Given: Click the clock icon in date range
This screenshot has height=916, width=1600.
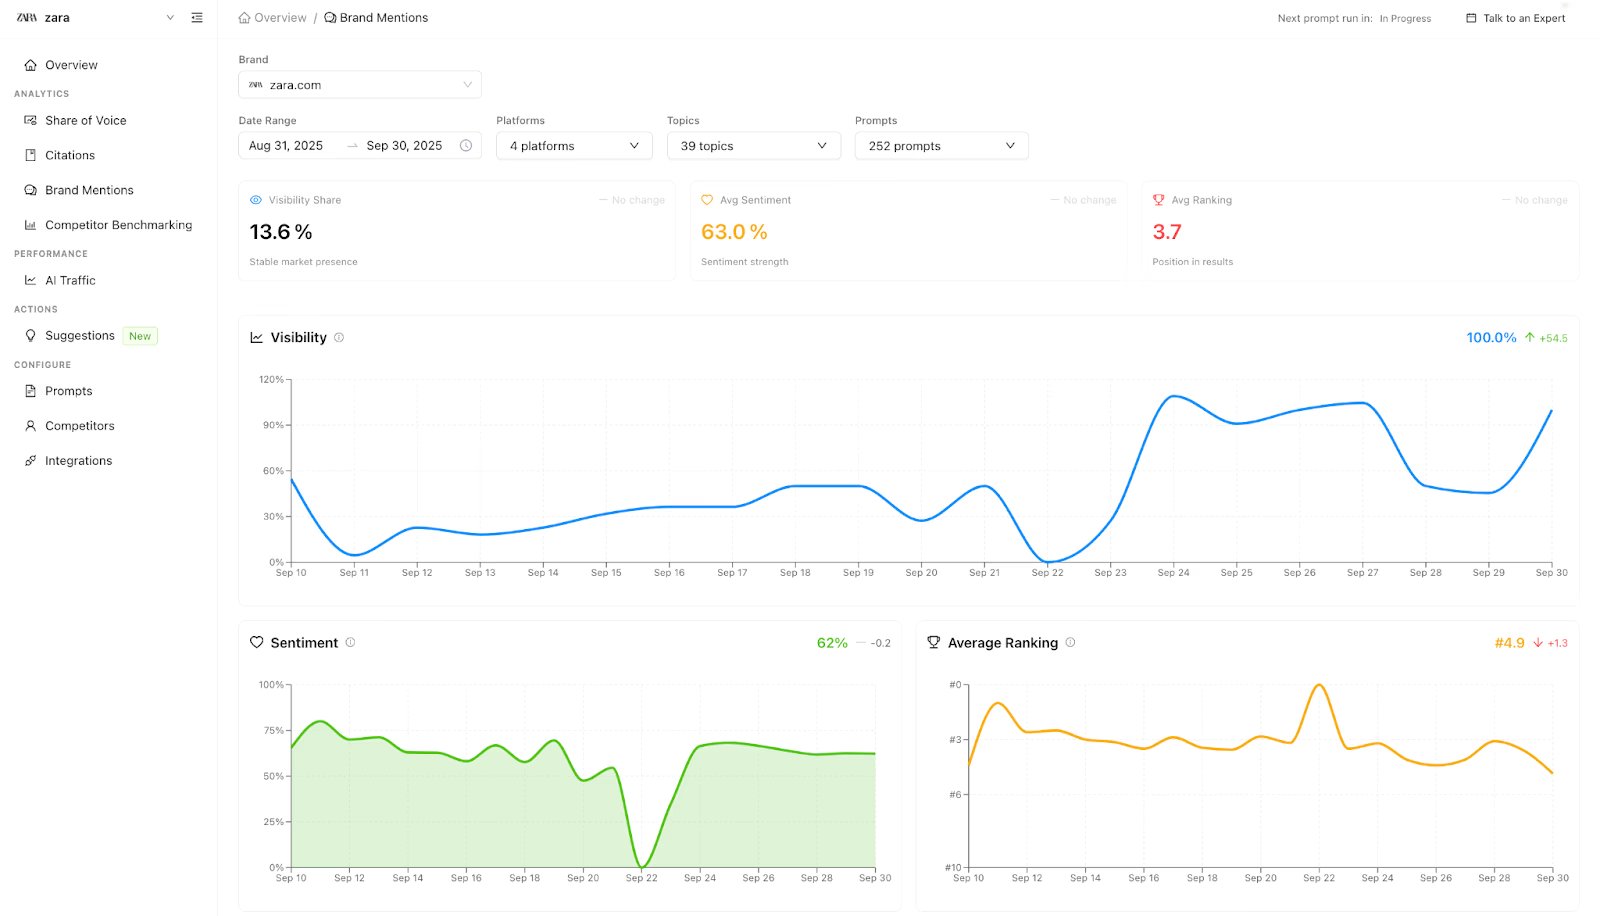Looking at the screenshot, I should point(466,146).
